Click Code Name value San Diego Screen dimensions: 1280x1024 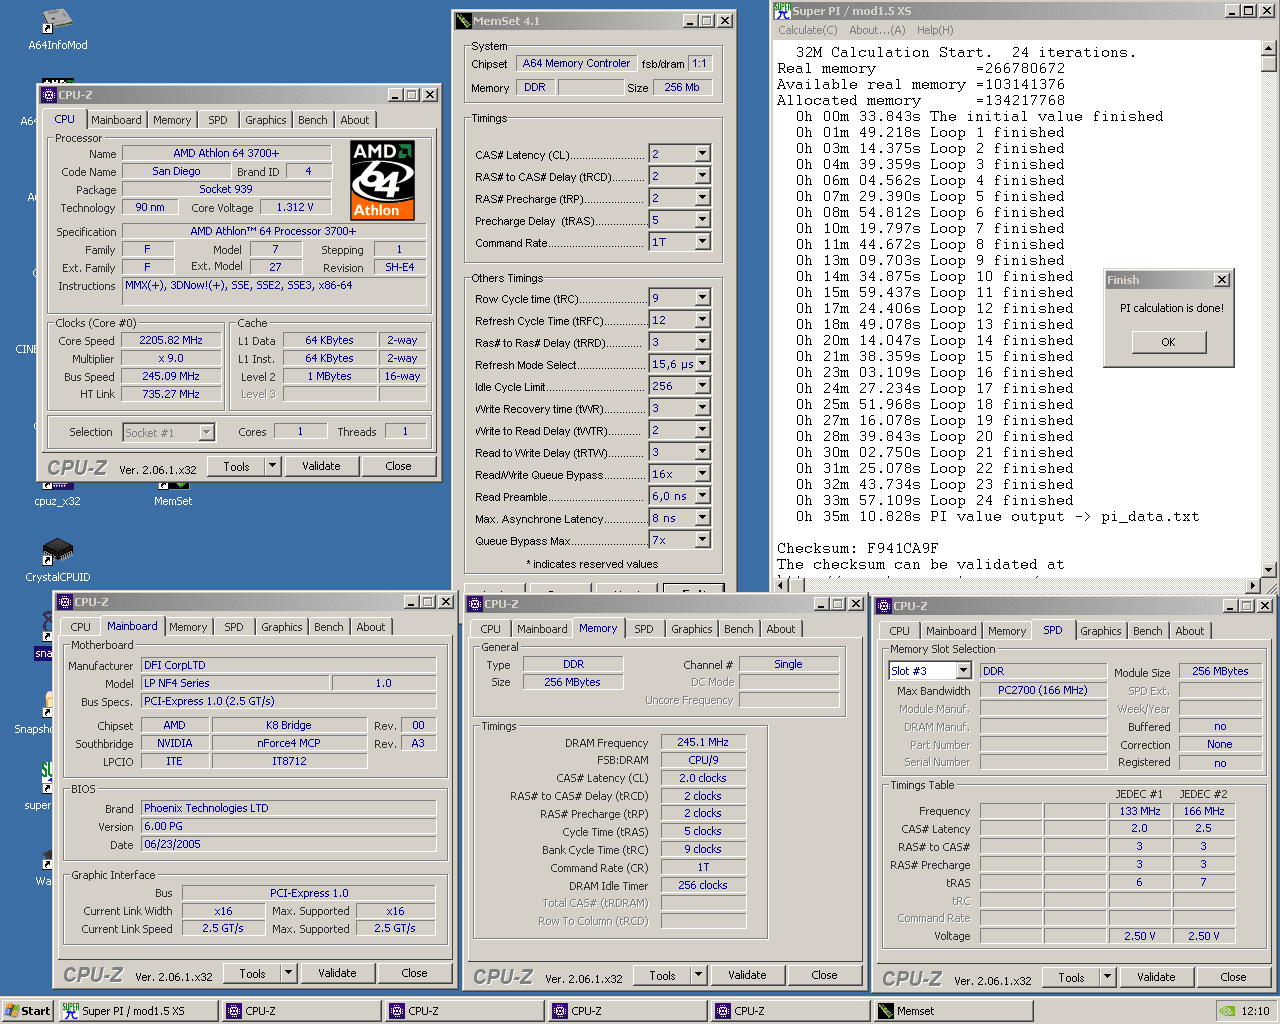(x=176, y=171)
